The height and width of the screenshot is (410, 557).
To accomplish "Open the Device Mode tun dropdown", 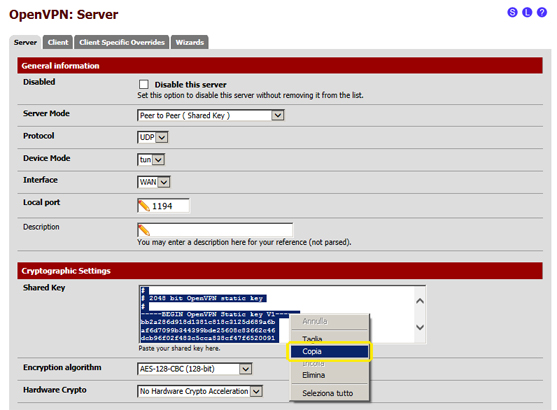I will click(x=151, y=160).
